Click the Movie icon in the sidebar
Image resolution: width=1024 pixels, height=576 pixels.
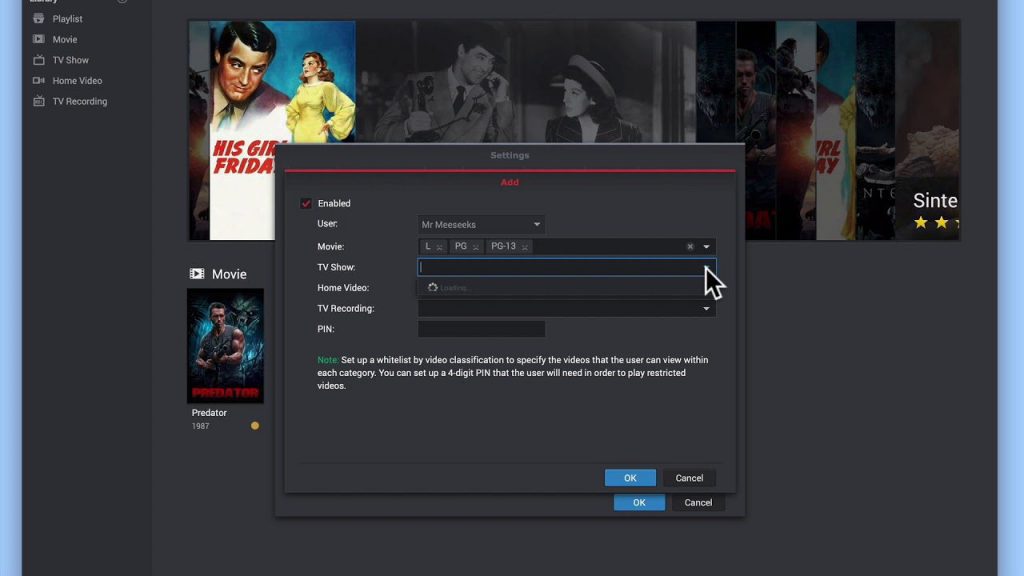click(39, 39)
